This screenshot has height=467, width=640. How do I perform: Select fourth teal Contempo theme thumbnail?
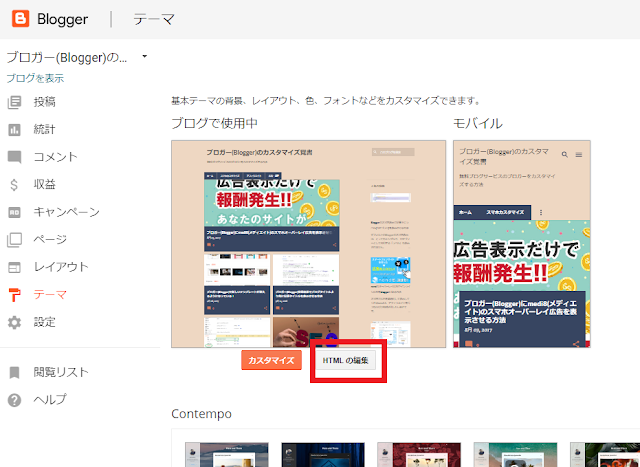[x=515, y=454]
